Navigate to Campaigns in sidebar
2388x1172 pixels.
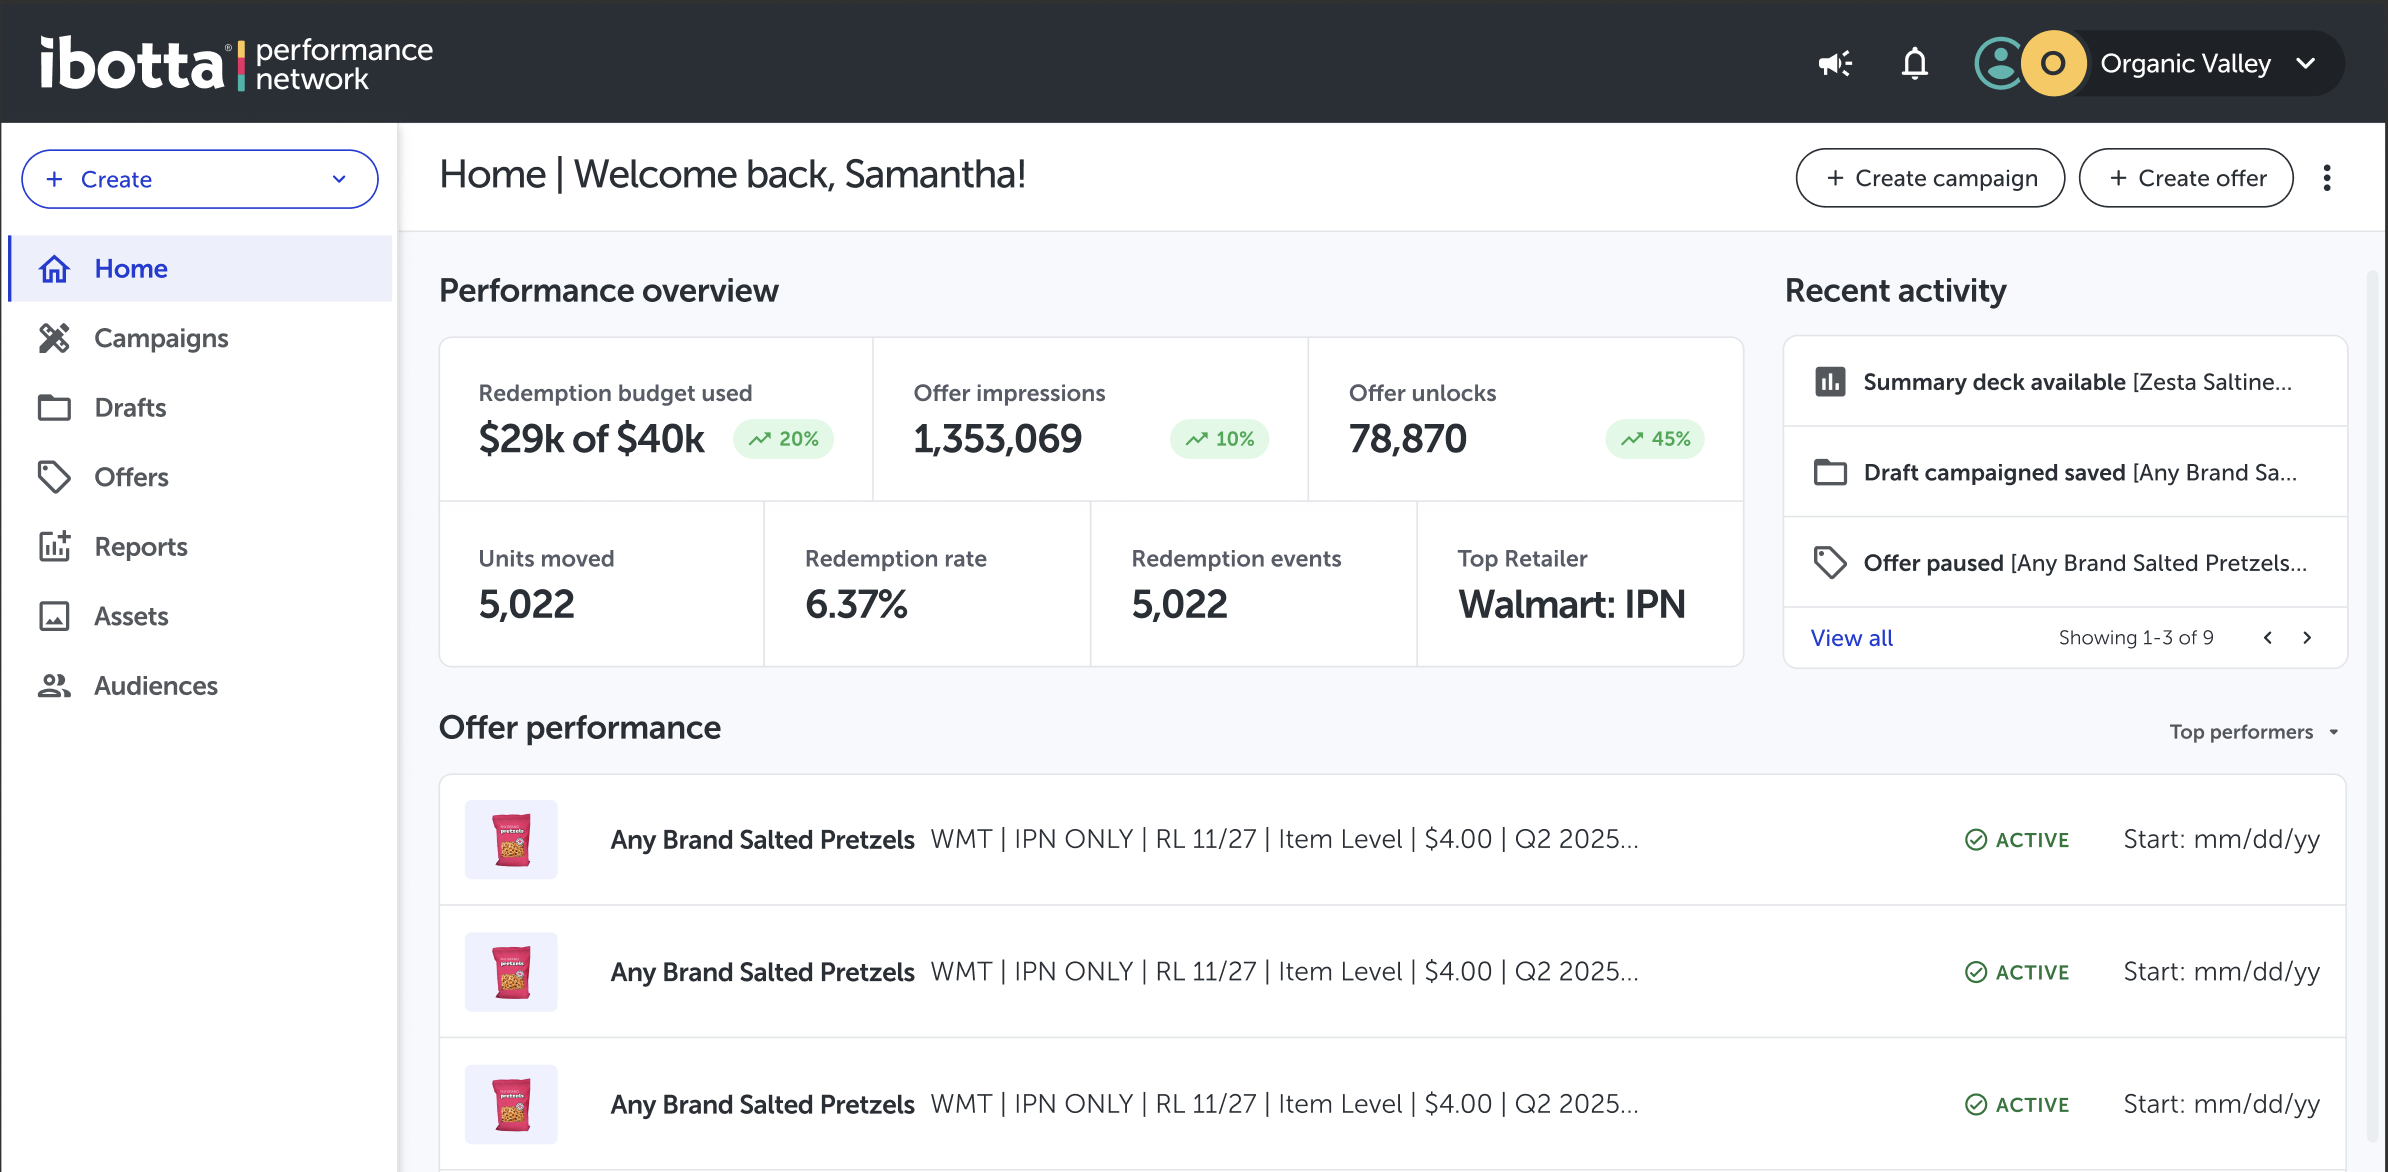(161, 338)
